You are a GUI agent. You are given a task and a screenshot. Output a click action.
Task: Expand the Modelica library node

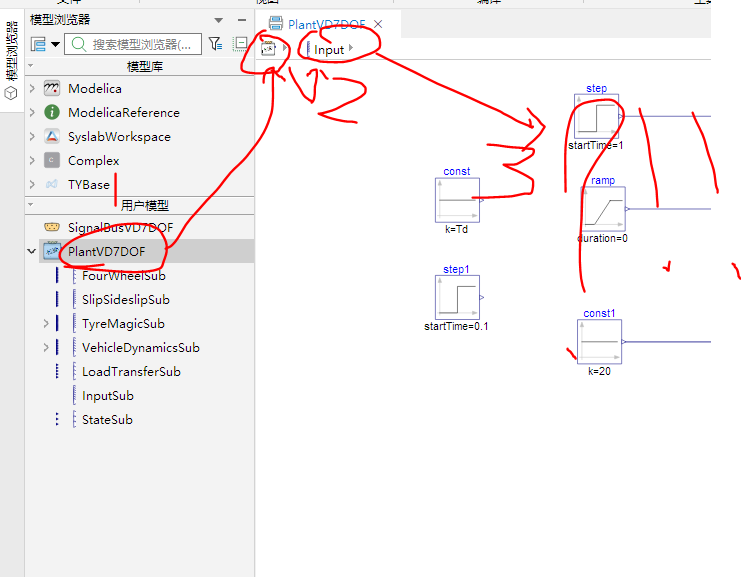pos(32,88)
